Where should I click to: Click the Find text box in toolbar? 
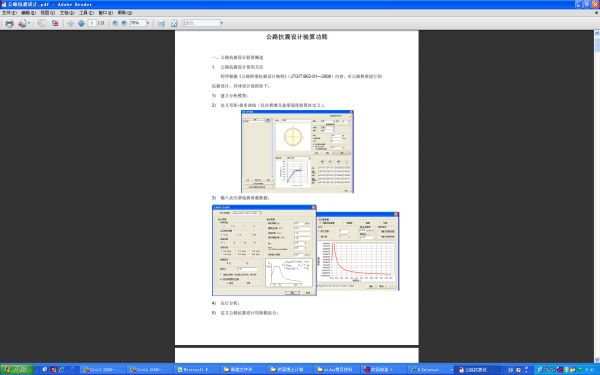click(202, 23)
